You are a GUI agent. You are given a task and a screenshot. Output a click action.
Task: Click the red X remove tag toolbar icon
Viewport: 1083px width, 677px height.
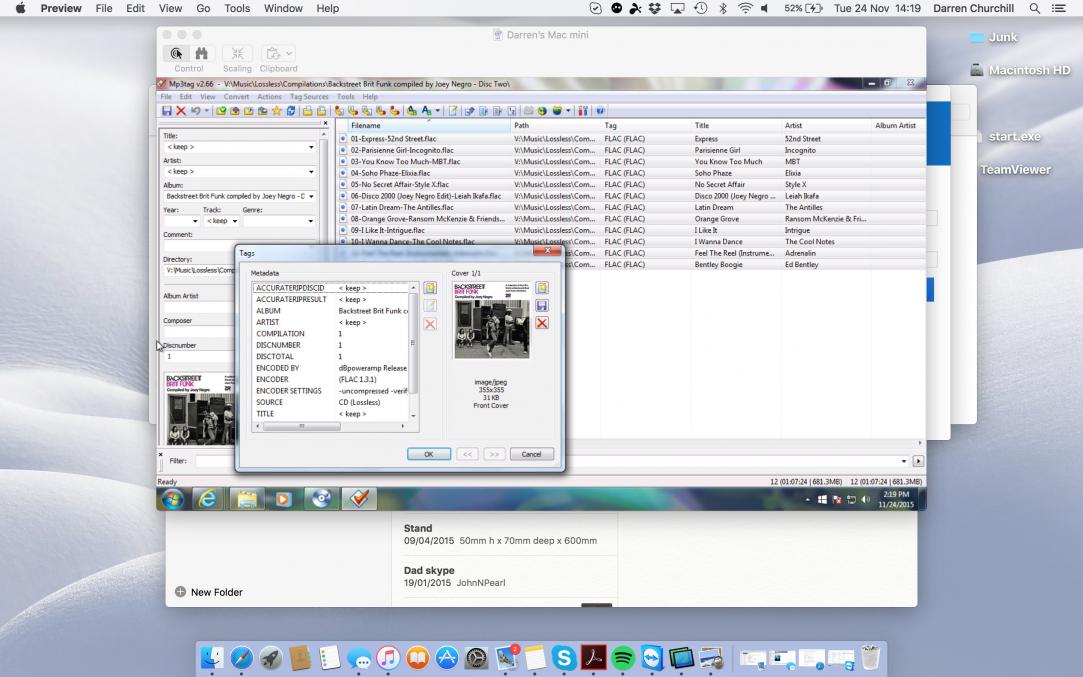[x=181, y=111]
